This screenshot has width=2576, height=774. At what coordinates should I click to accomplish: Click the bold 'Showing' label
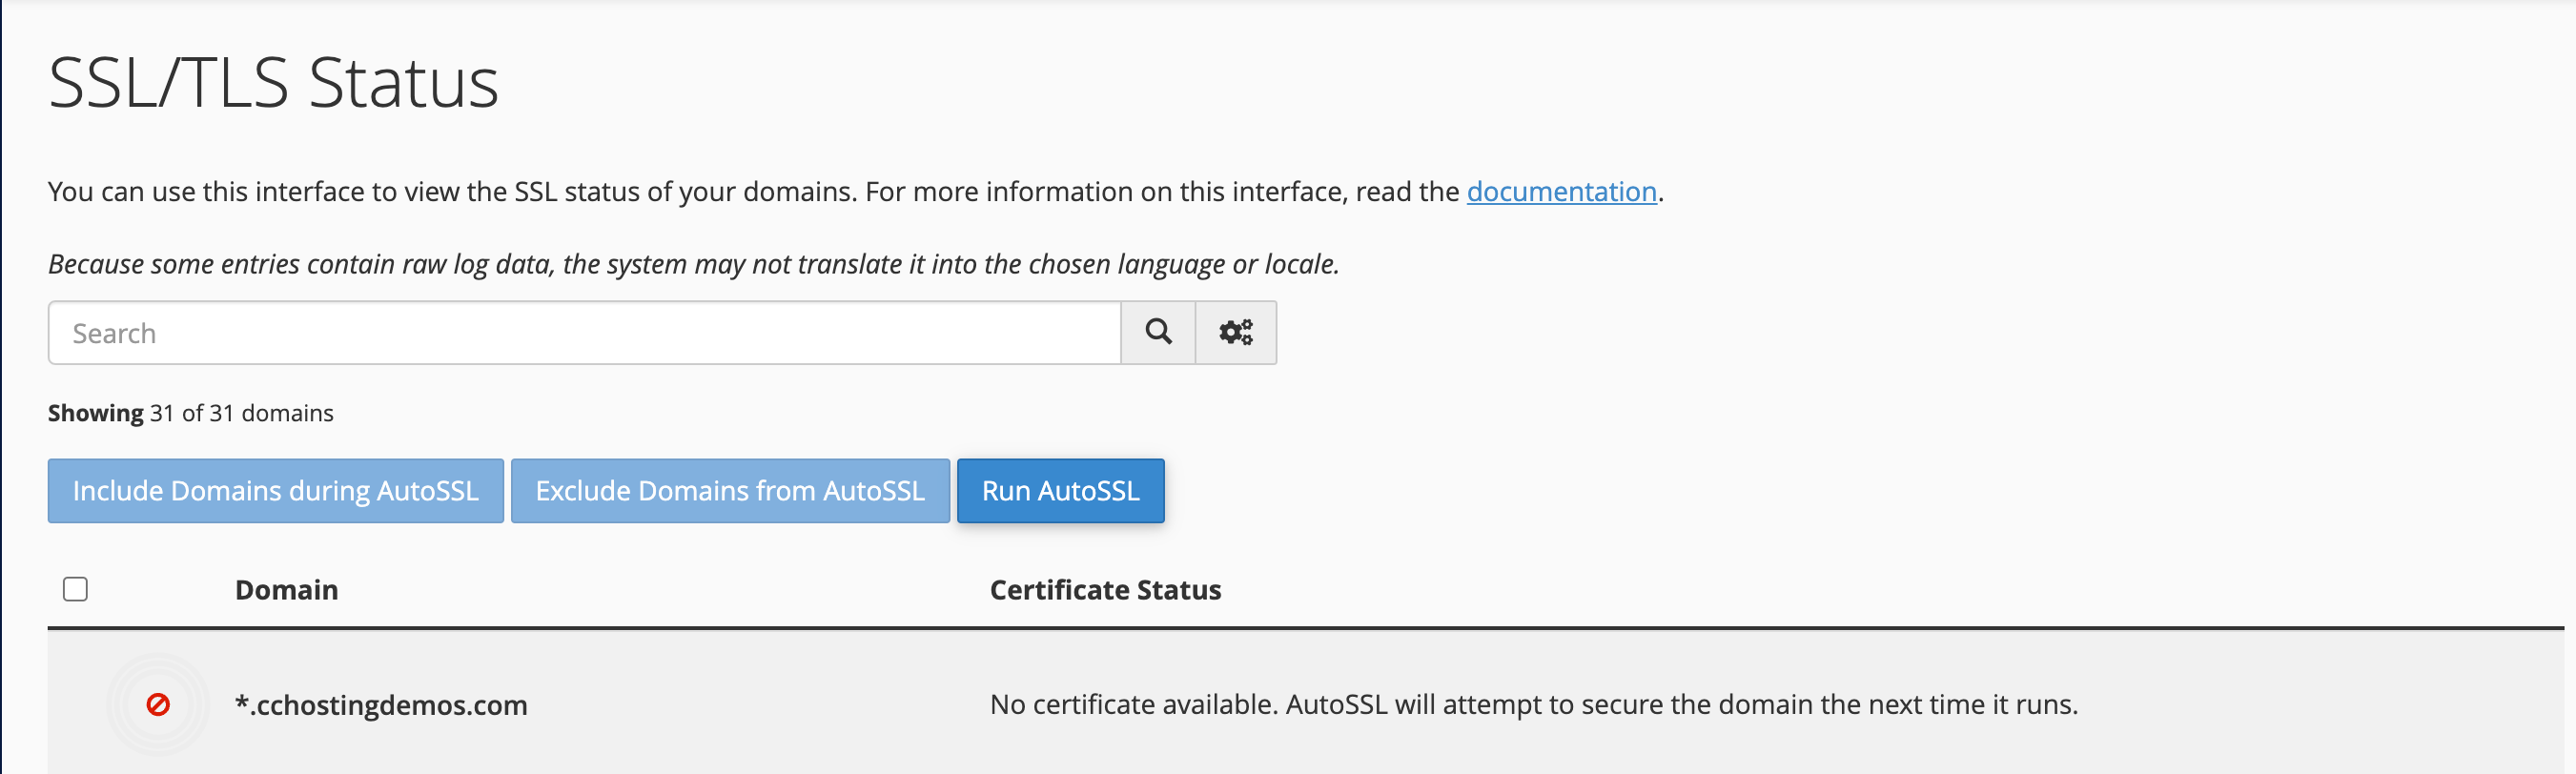click(96, 413)
